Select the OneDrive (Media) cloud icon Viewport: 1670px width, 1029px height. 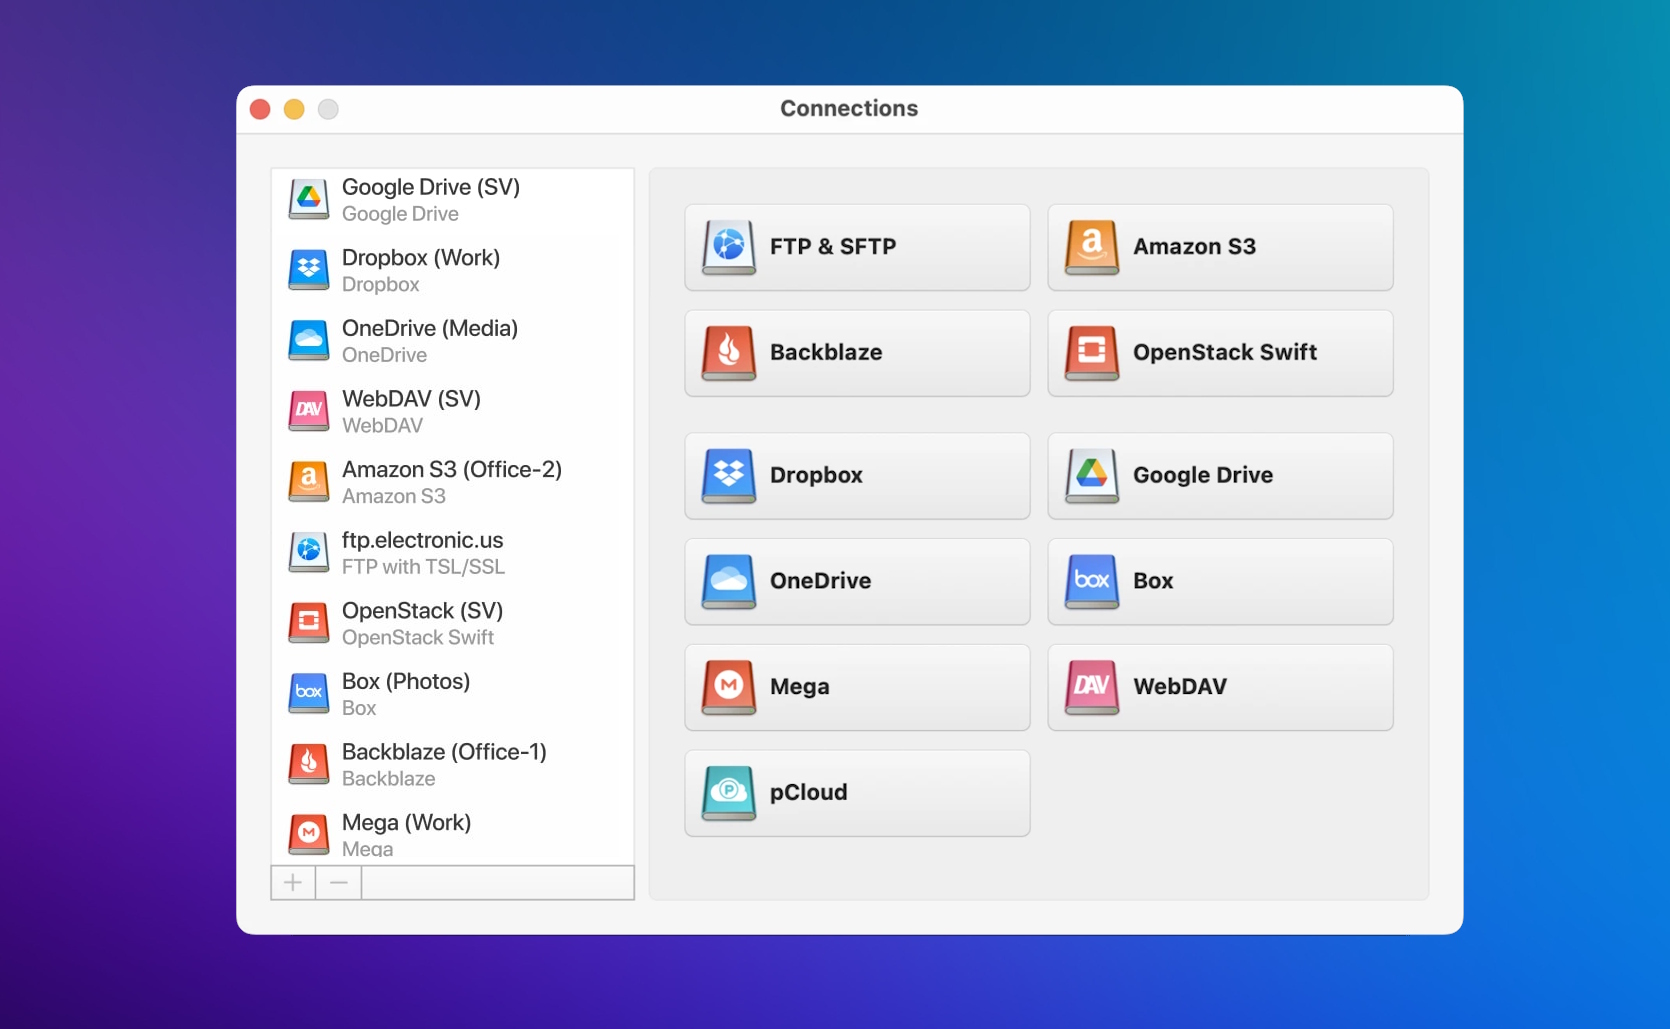[x=309, y=340]
